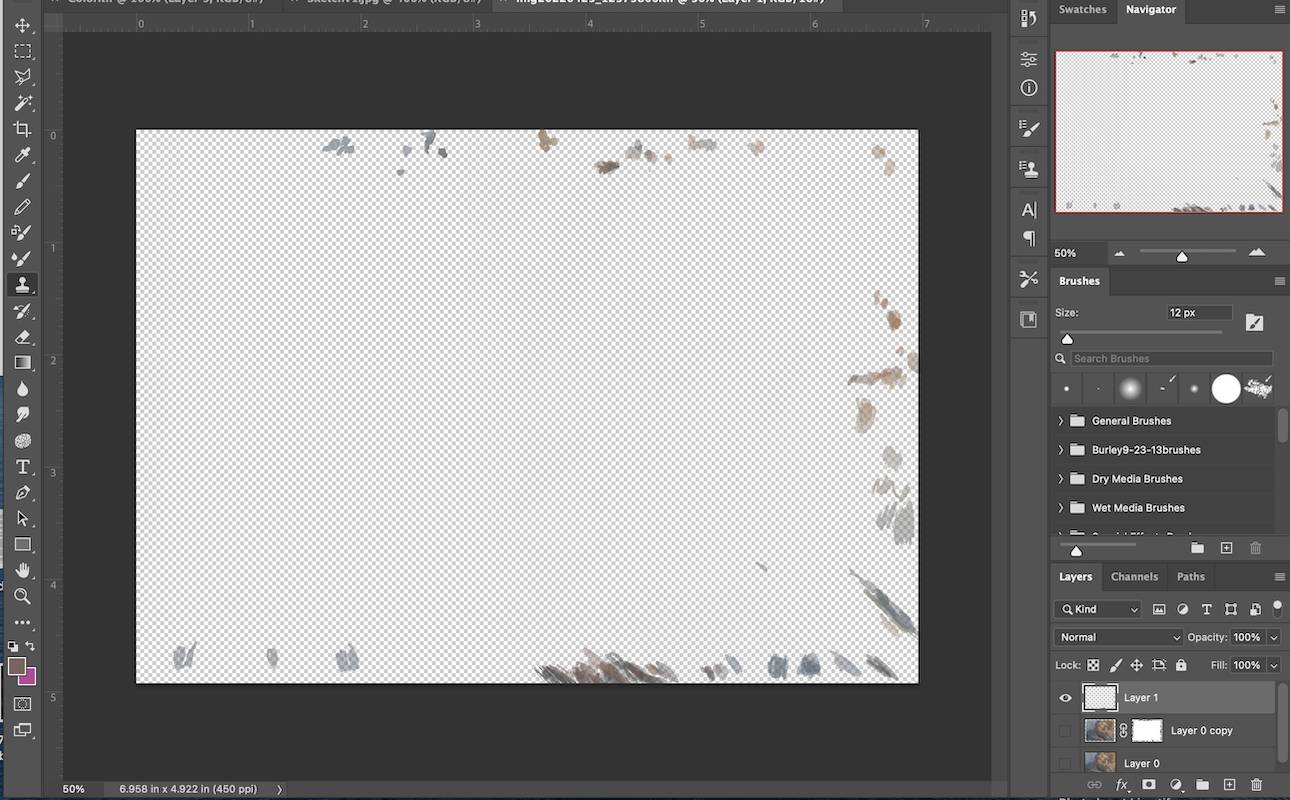Viewport: 1290px width, 800px height.
Task: Select the Crop tool
Action: [x=22, y=129]
